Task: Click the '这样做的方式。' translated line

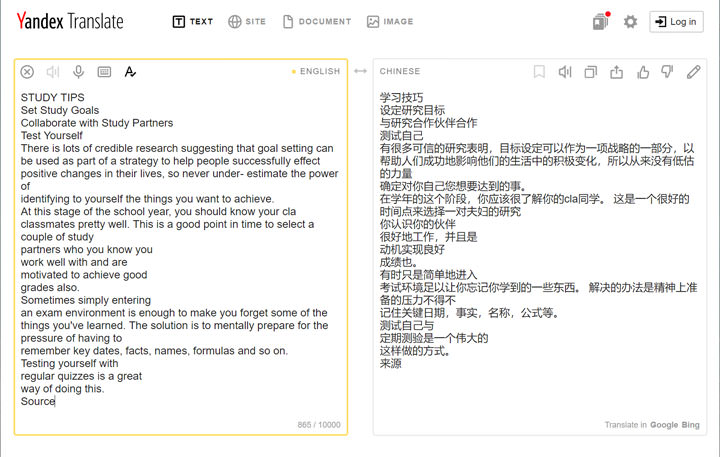Action: tap(415, 351)
